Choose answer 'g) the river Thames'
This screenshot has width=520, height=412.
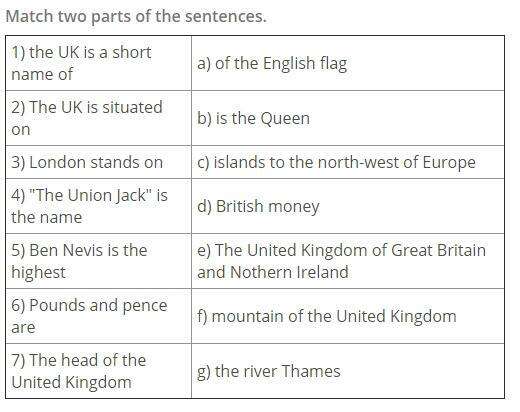click(348, 371)
